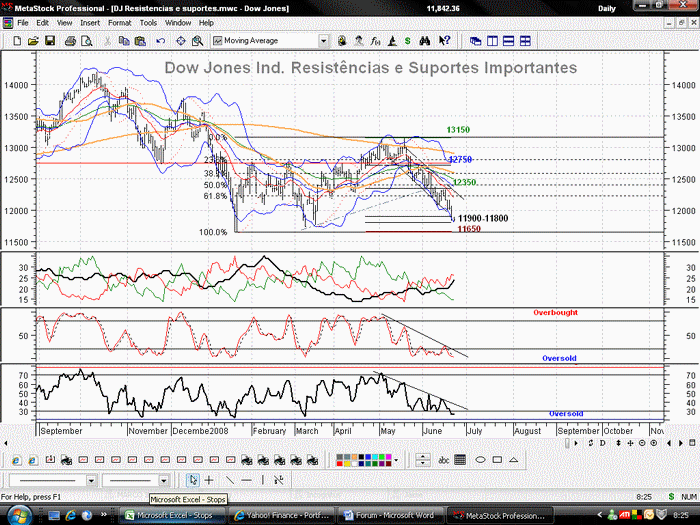Open the Format menu
Viewport: 700px width, 525px height.
tap(120, 23)
